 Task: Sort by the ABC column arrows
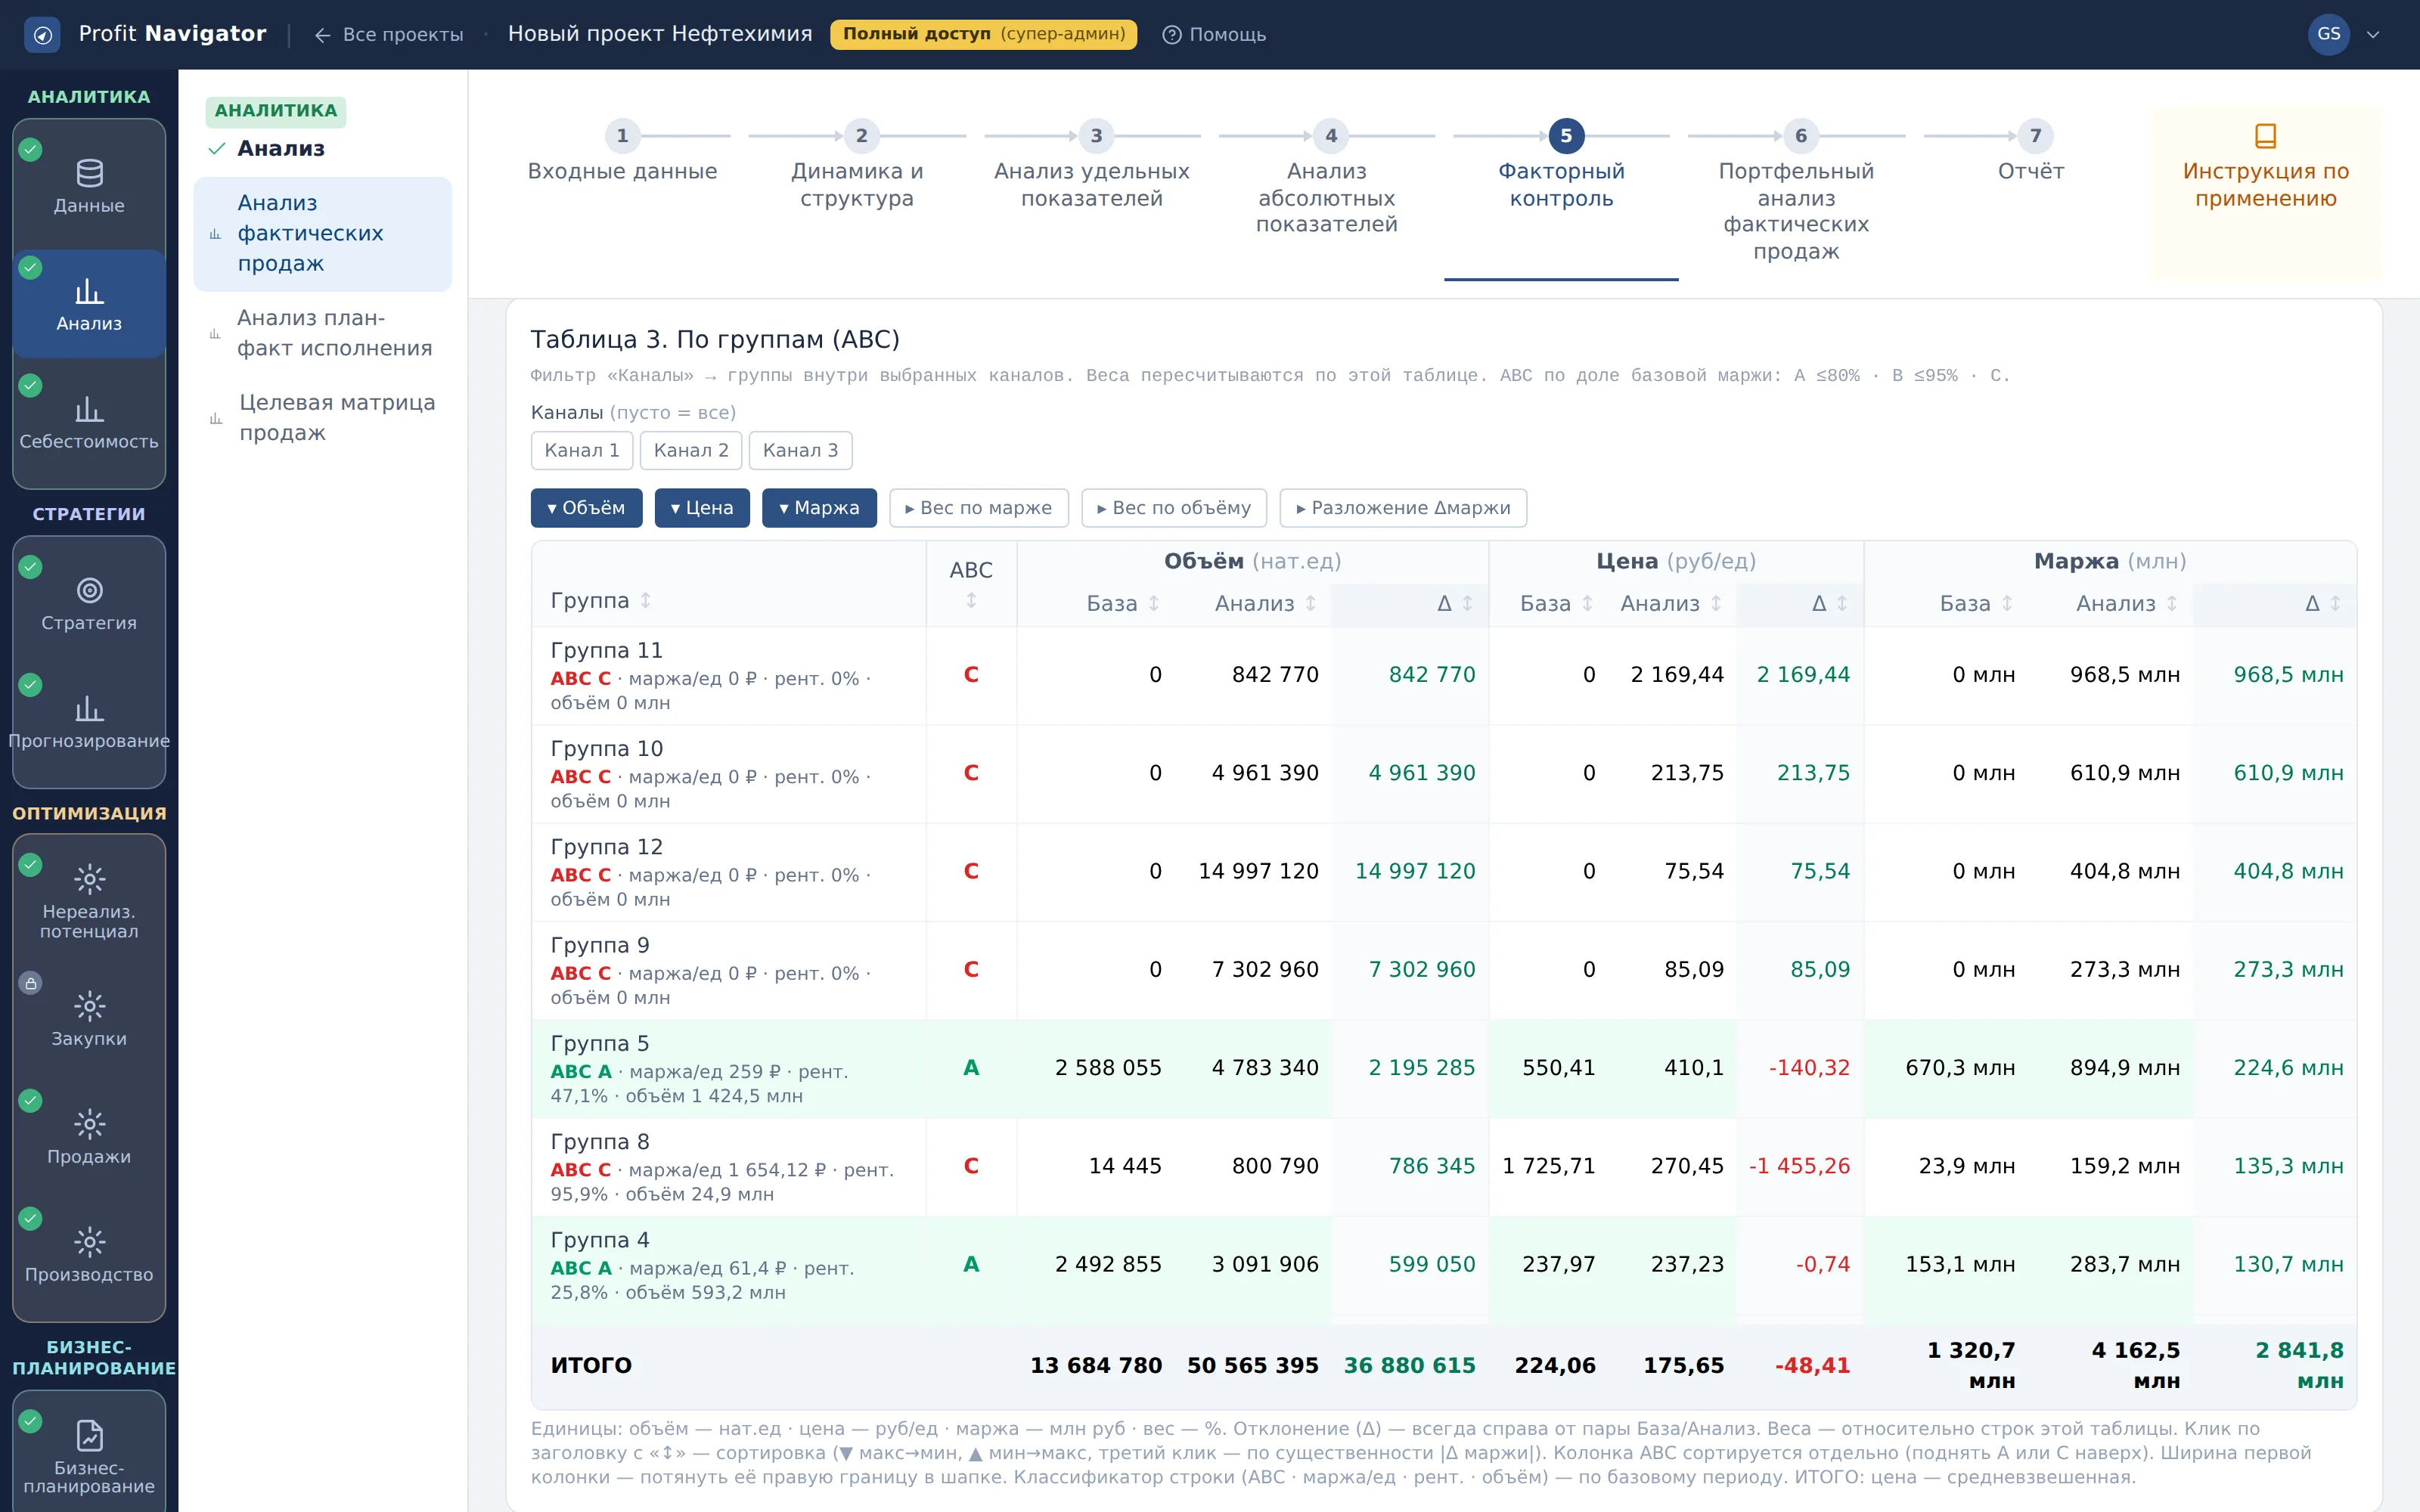971,601
